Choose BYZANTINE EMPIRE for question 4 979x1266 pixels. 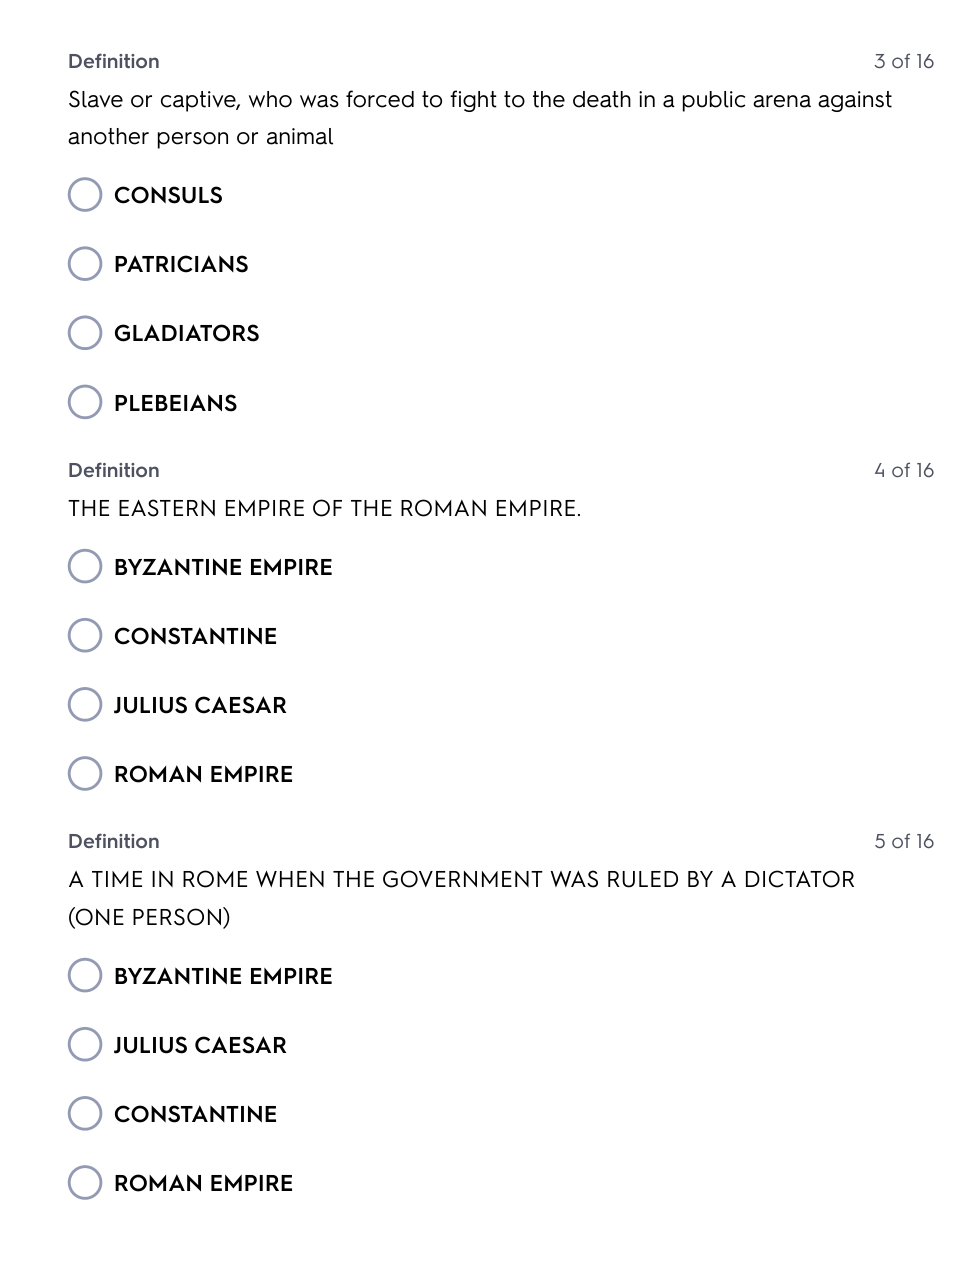tap(85, 567)
